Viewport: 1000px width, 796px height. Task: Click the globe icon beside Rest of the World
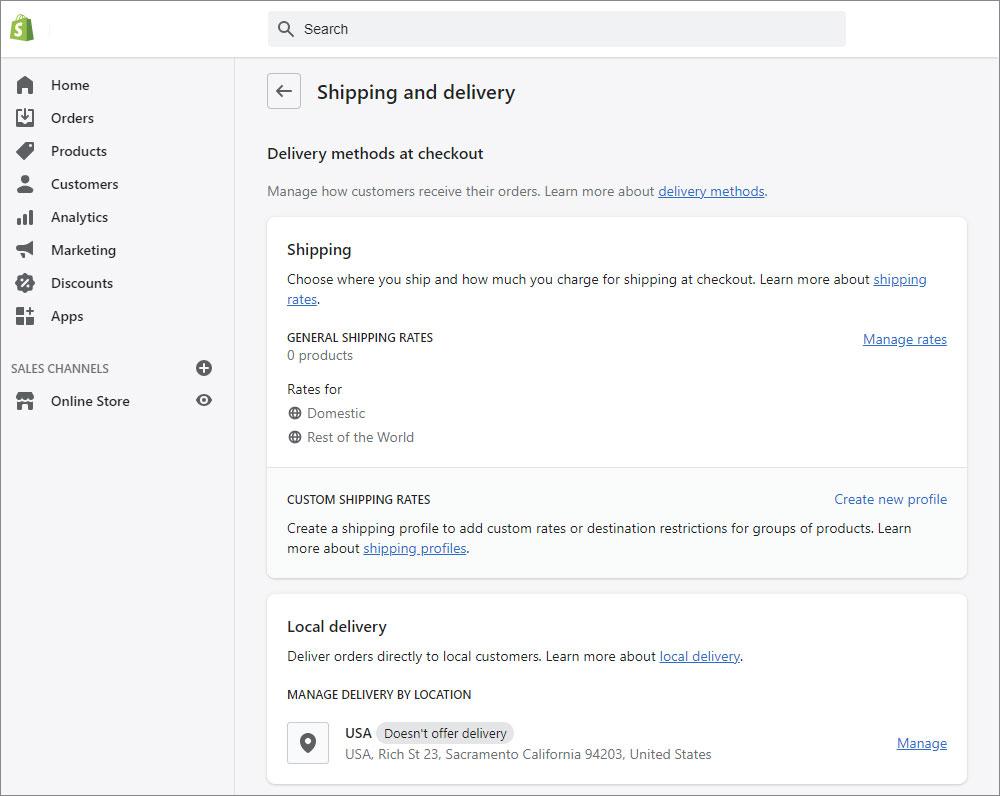295,438
